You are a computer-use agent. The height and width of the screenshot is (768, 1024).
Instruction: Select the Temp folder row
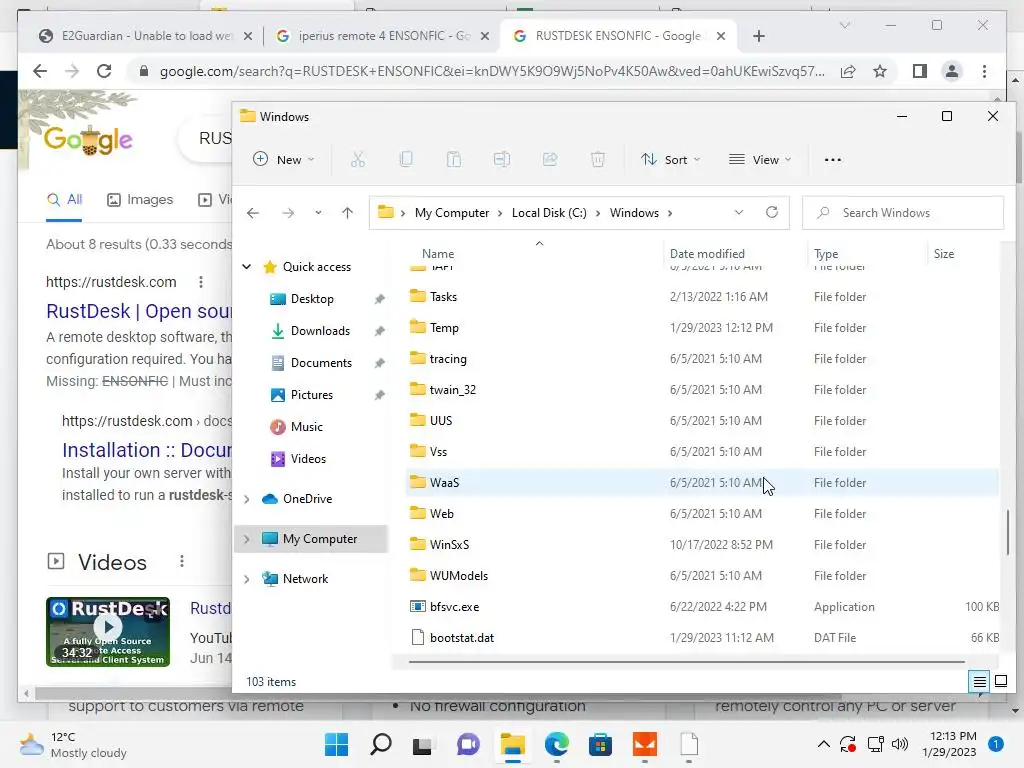coord(702,328)
